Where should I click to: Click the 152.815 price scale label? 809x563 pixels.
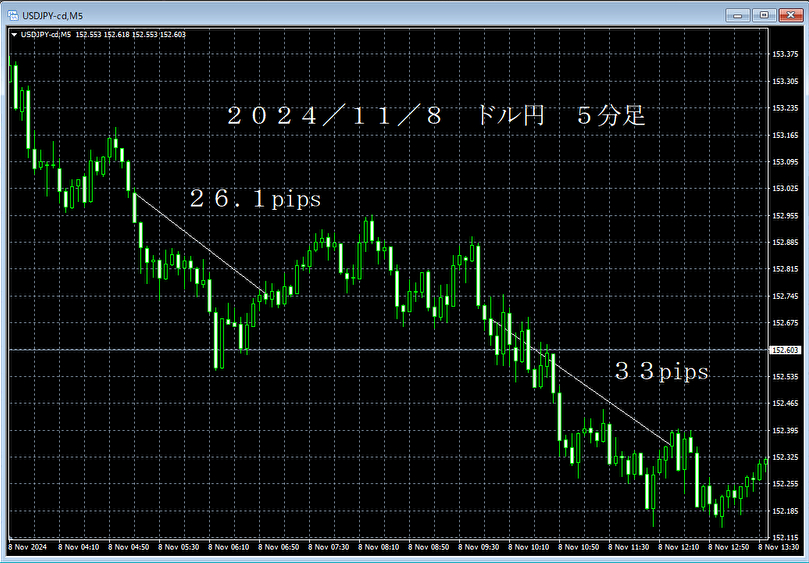785,269
